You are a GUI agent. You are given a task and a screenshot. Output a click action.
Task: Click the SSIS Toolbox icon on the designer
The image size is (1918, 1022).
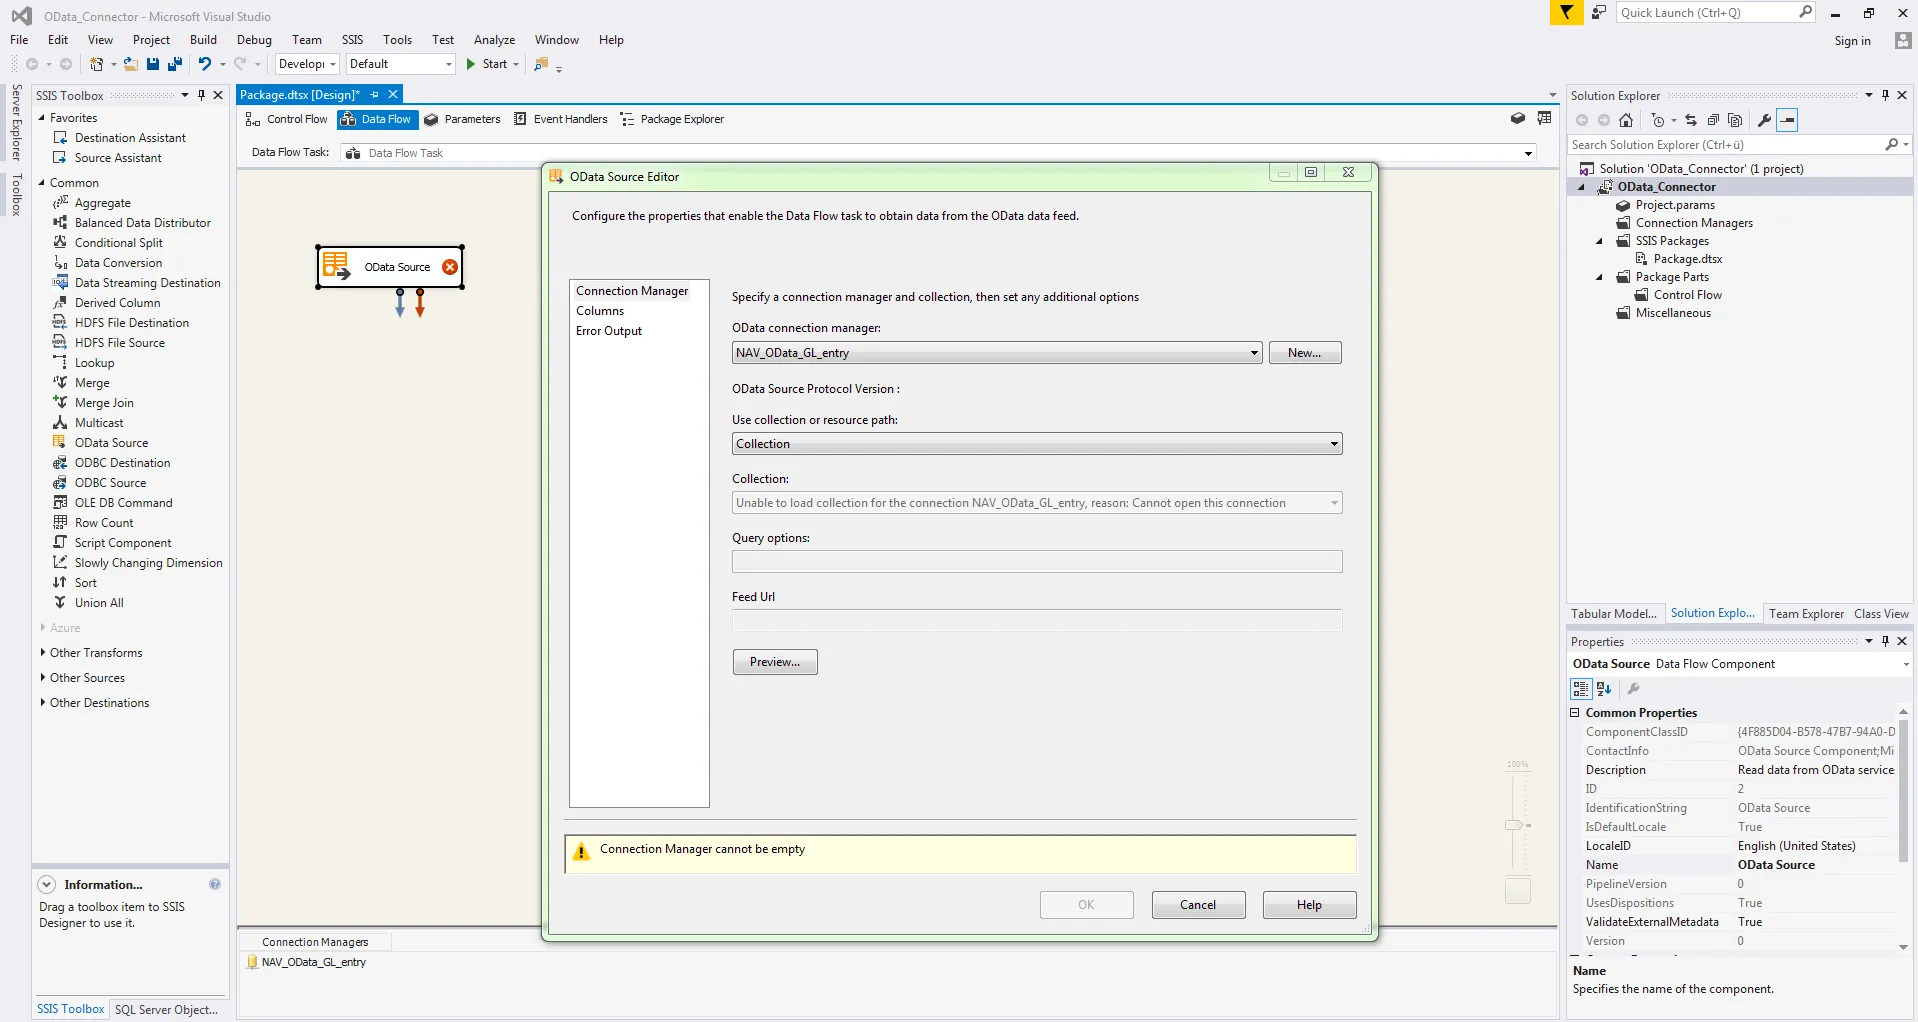[1518, 118]
